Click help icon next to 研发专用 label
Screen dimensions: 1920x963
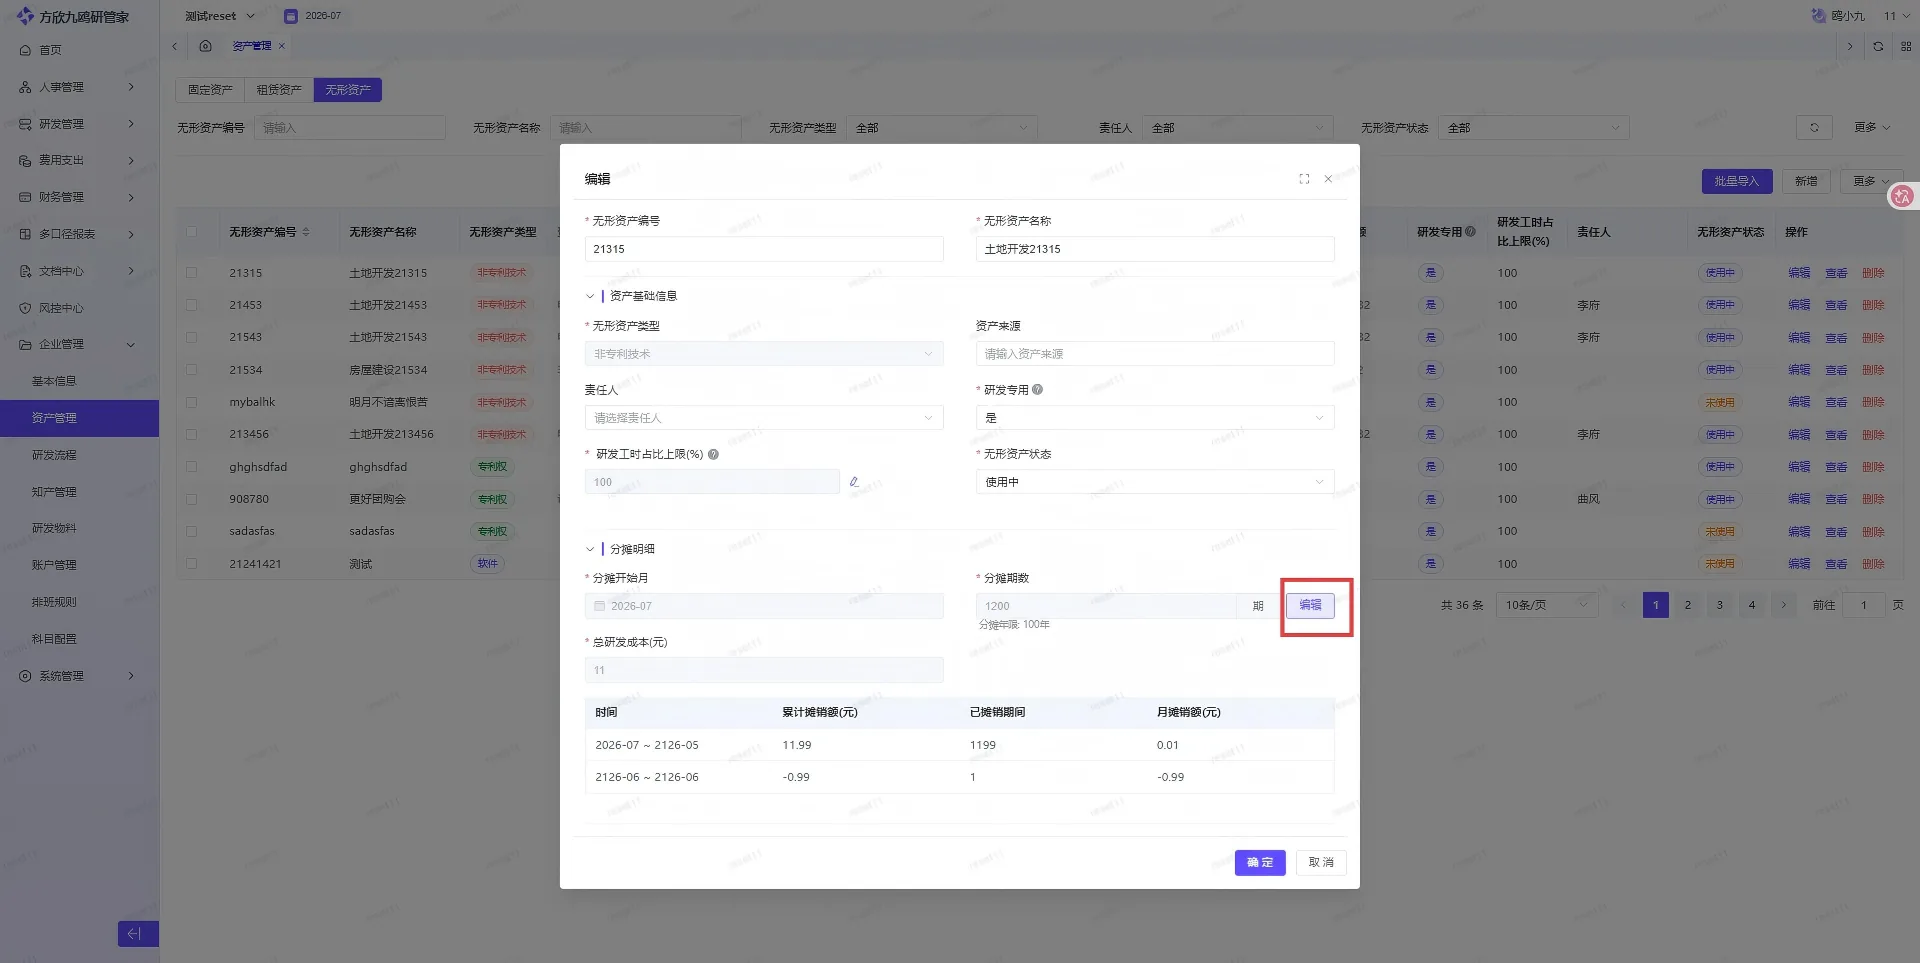[1037, 390]
